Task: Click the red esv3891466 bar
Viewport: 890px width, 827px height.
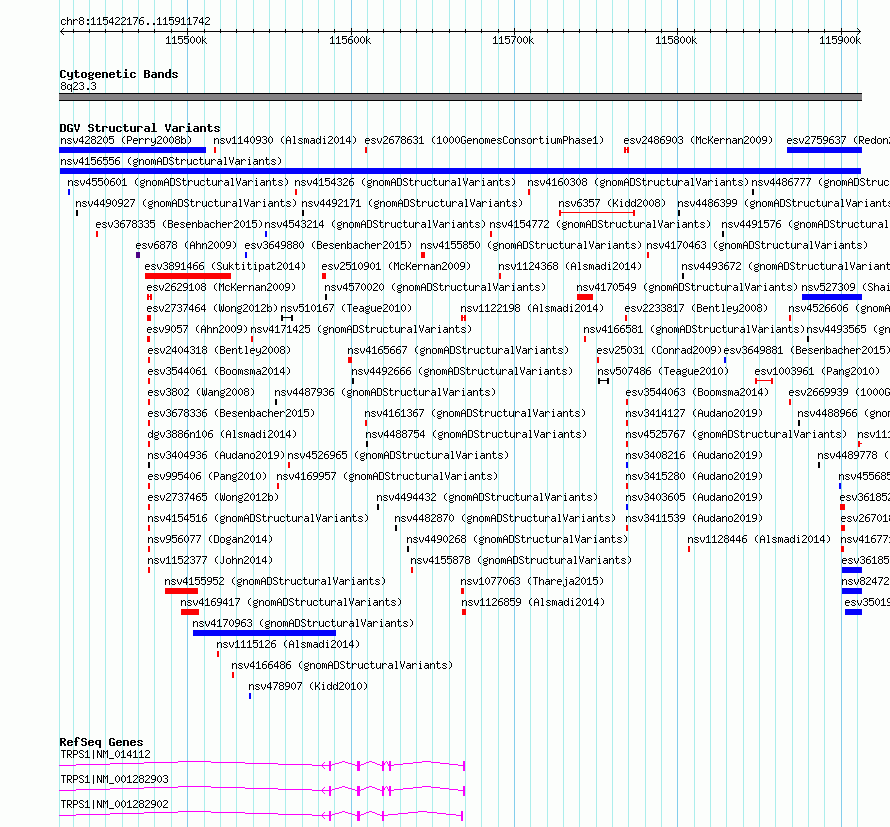Action: [188, 276]
